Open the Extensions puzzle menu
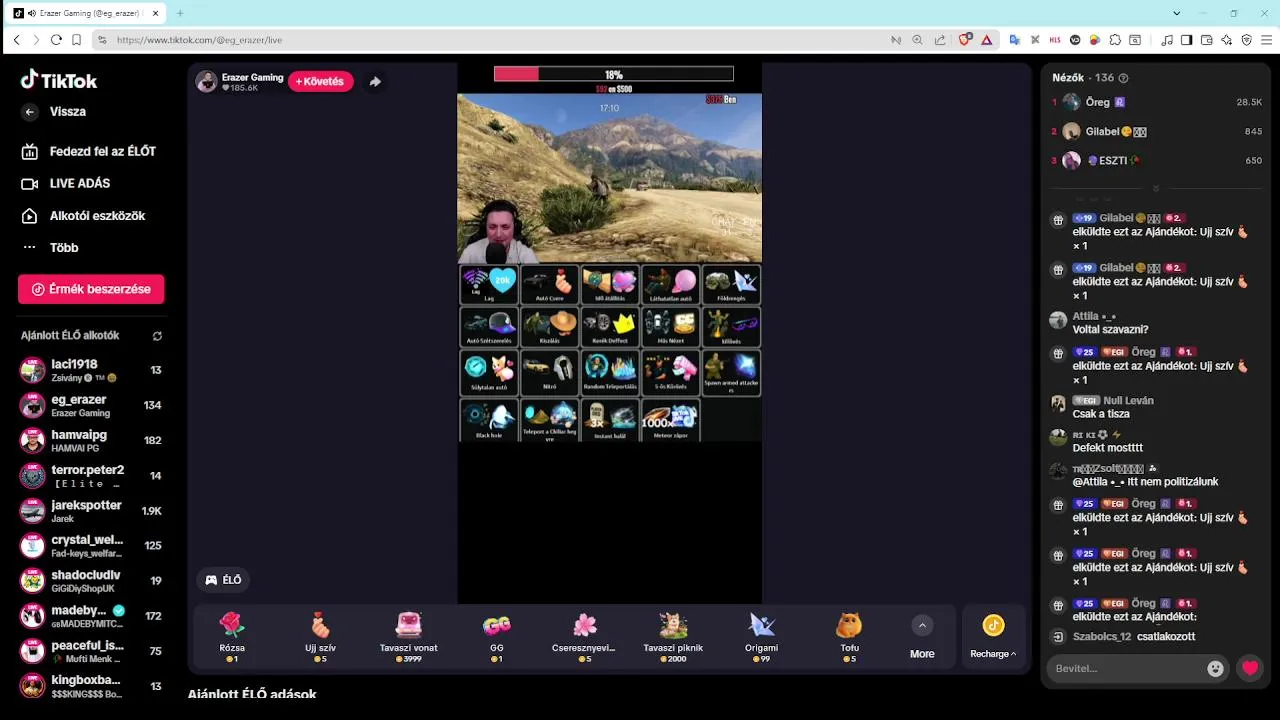 (x=1115, y=40)
